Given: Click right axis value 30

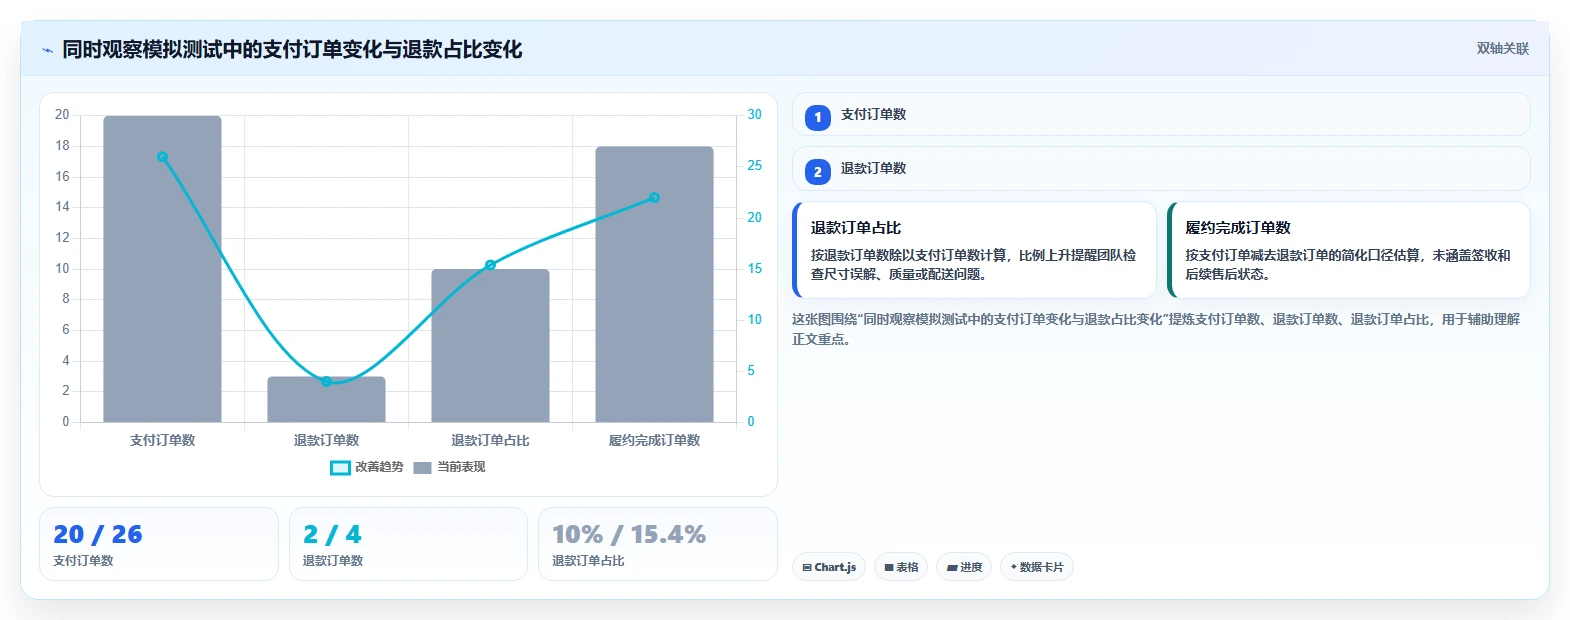Looking at the screenshot, I should pyautogui.click(x=755, y=114).
